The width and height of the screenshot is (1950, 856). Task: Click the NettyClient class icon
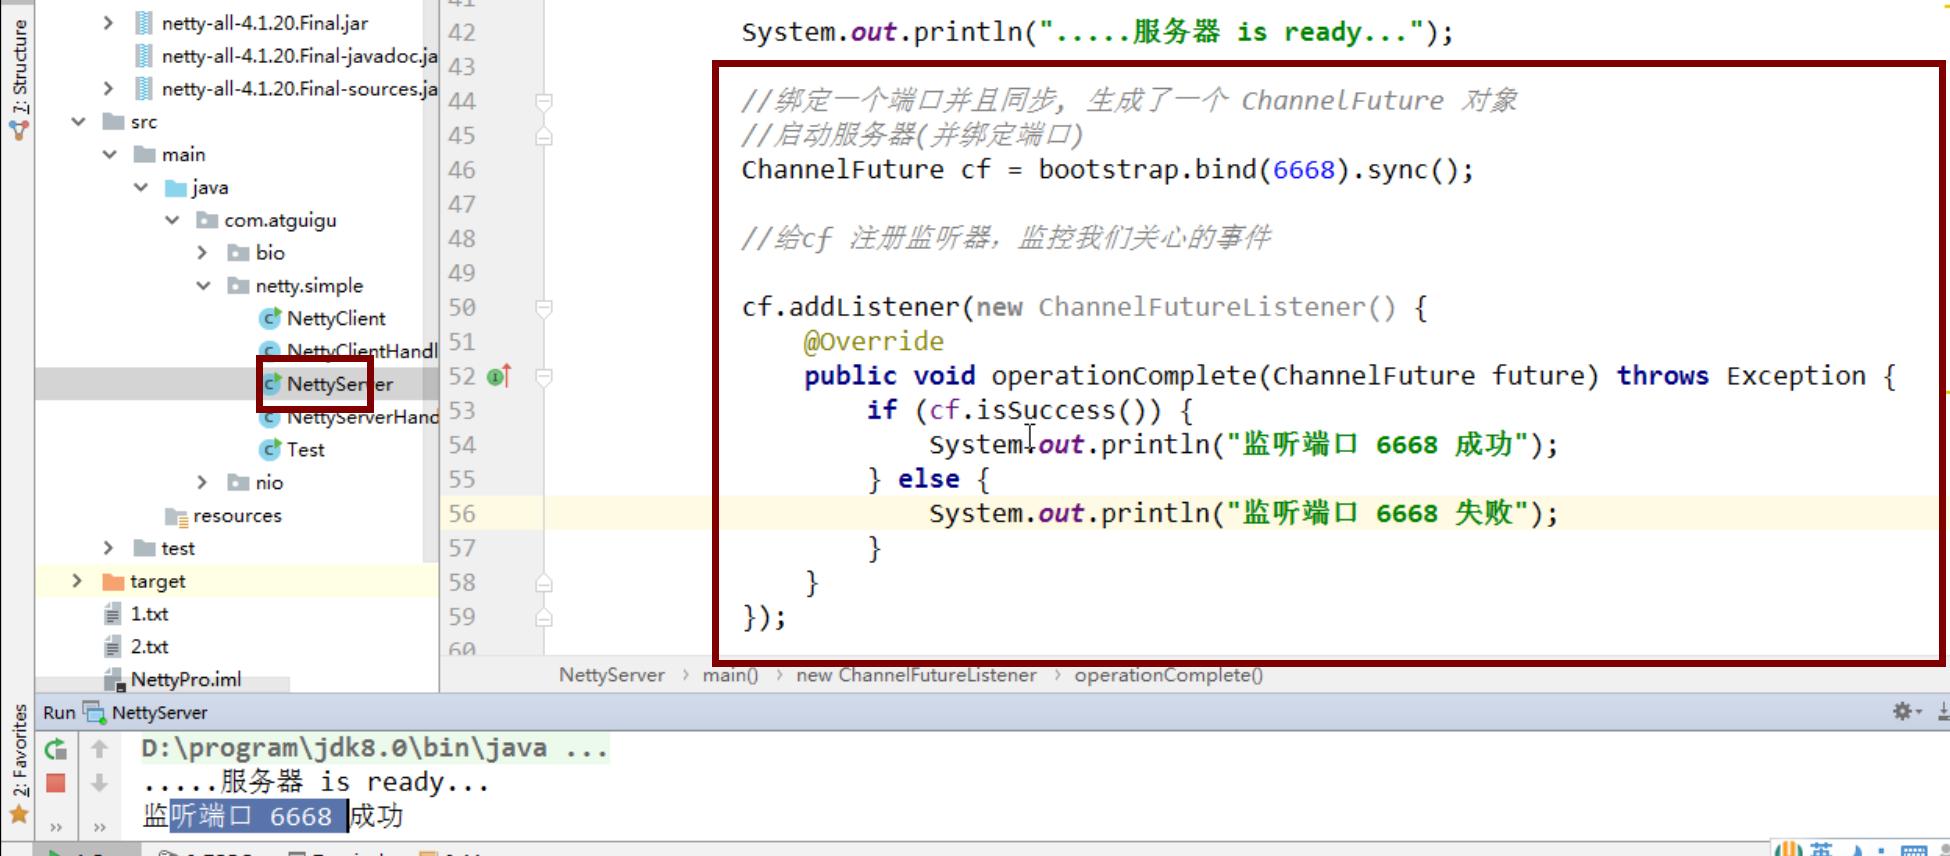[x=270, y=318]
